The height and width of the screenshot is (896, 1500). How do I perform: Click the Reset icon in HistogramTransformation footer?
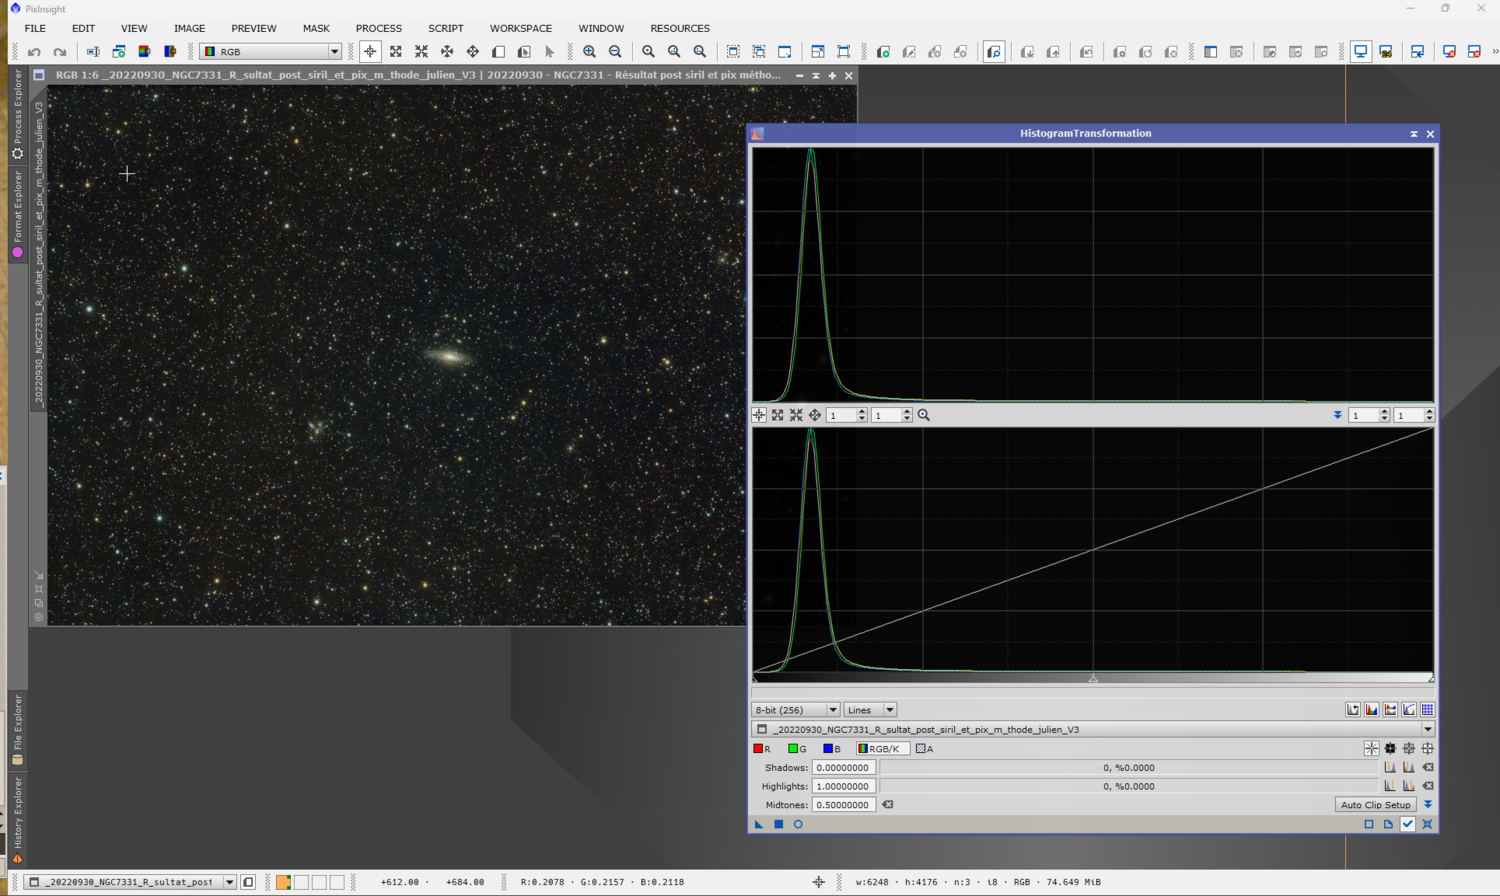pos(1427,825)
